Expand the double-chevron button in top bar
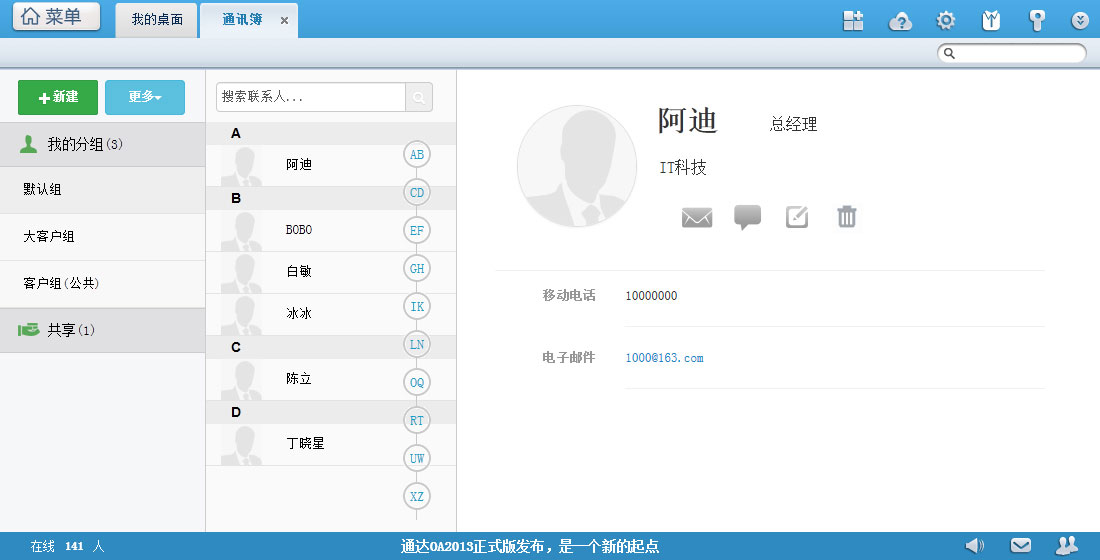The image size is (1100, 560). 1080,21
